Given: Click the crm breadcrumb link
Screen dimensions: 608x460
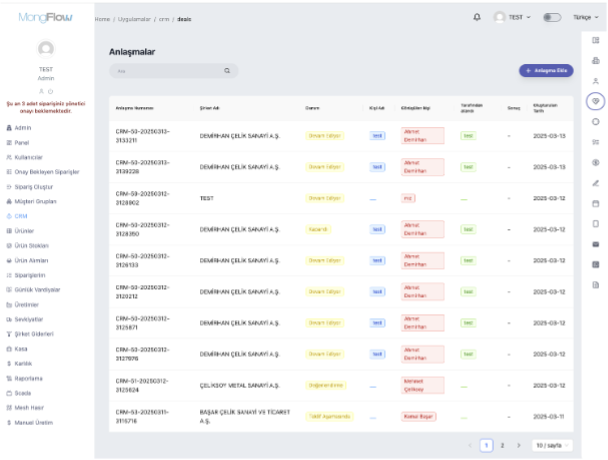Looking at the screenshot, I should [164, 19].
